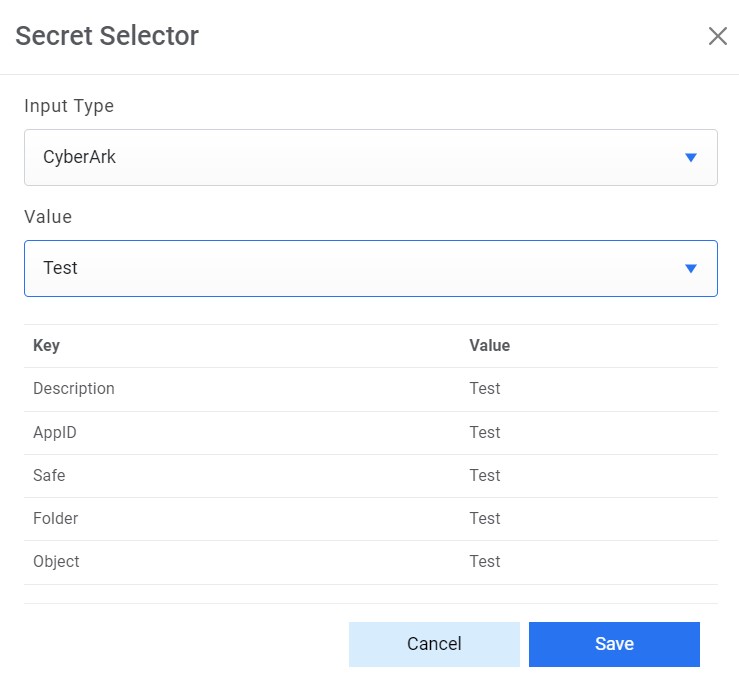Click the Value column header in table

tap(490, 346)
